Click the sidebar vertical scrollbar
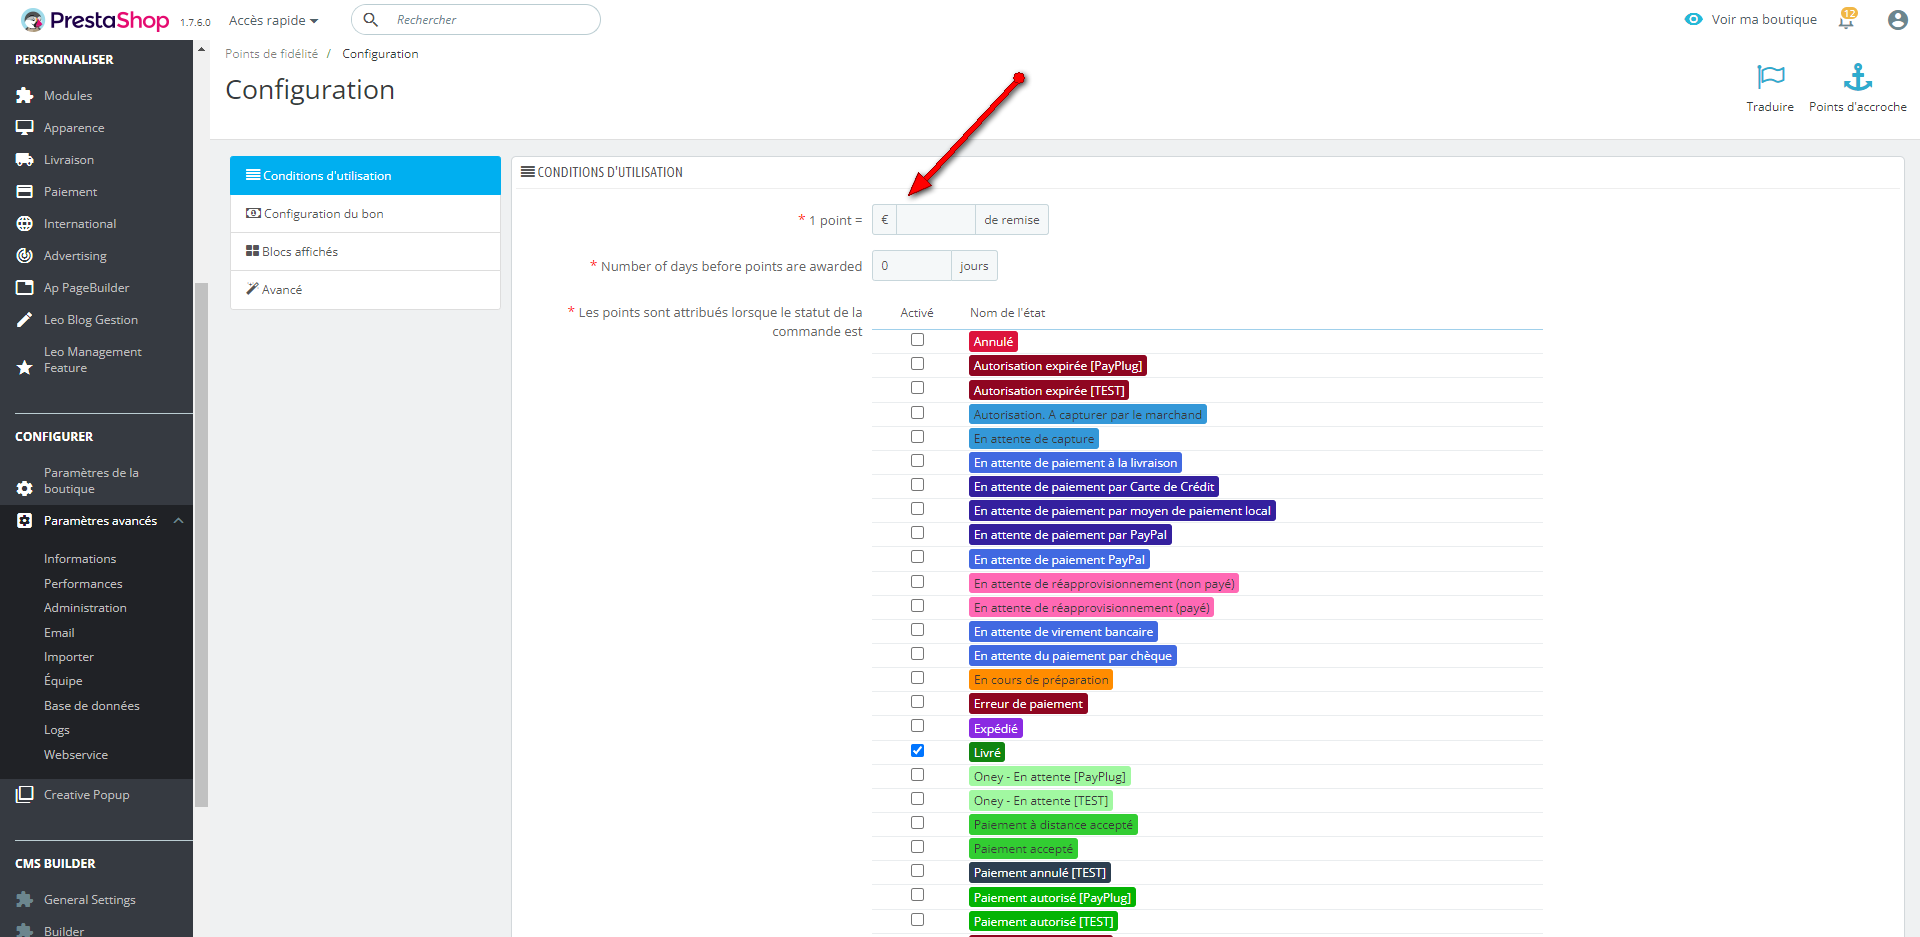Screen dimensions: 1920x937 (201, 545)
